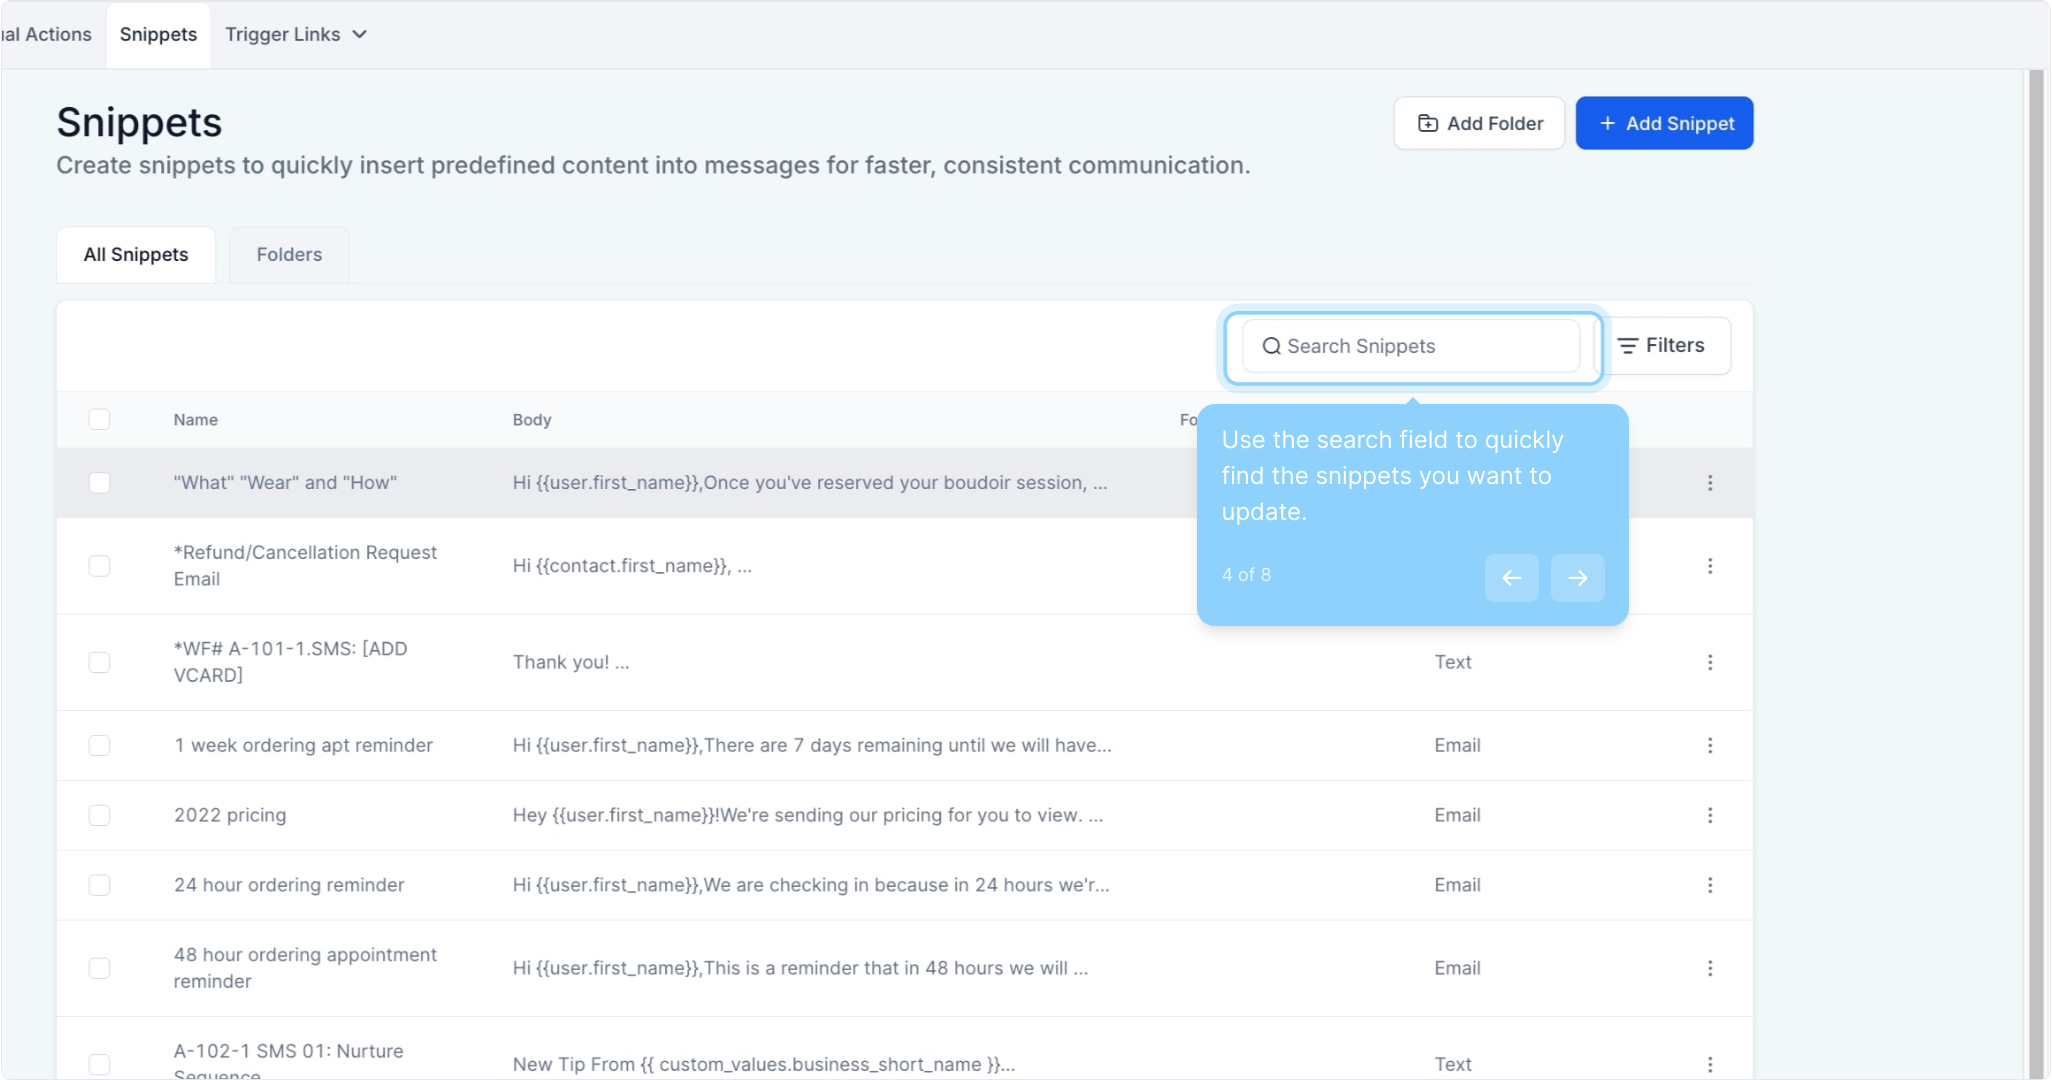Open three-dot menu for Refund/Cancellation Request Email
2052x1080 pixels.
point(1710,566)
